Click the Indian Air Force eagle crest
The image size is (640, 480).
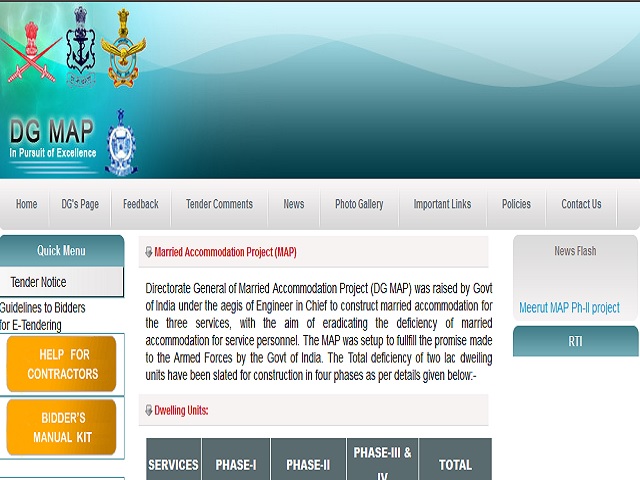click(123, 48)
